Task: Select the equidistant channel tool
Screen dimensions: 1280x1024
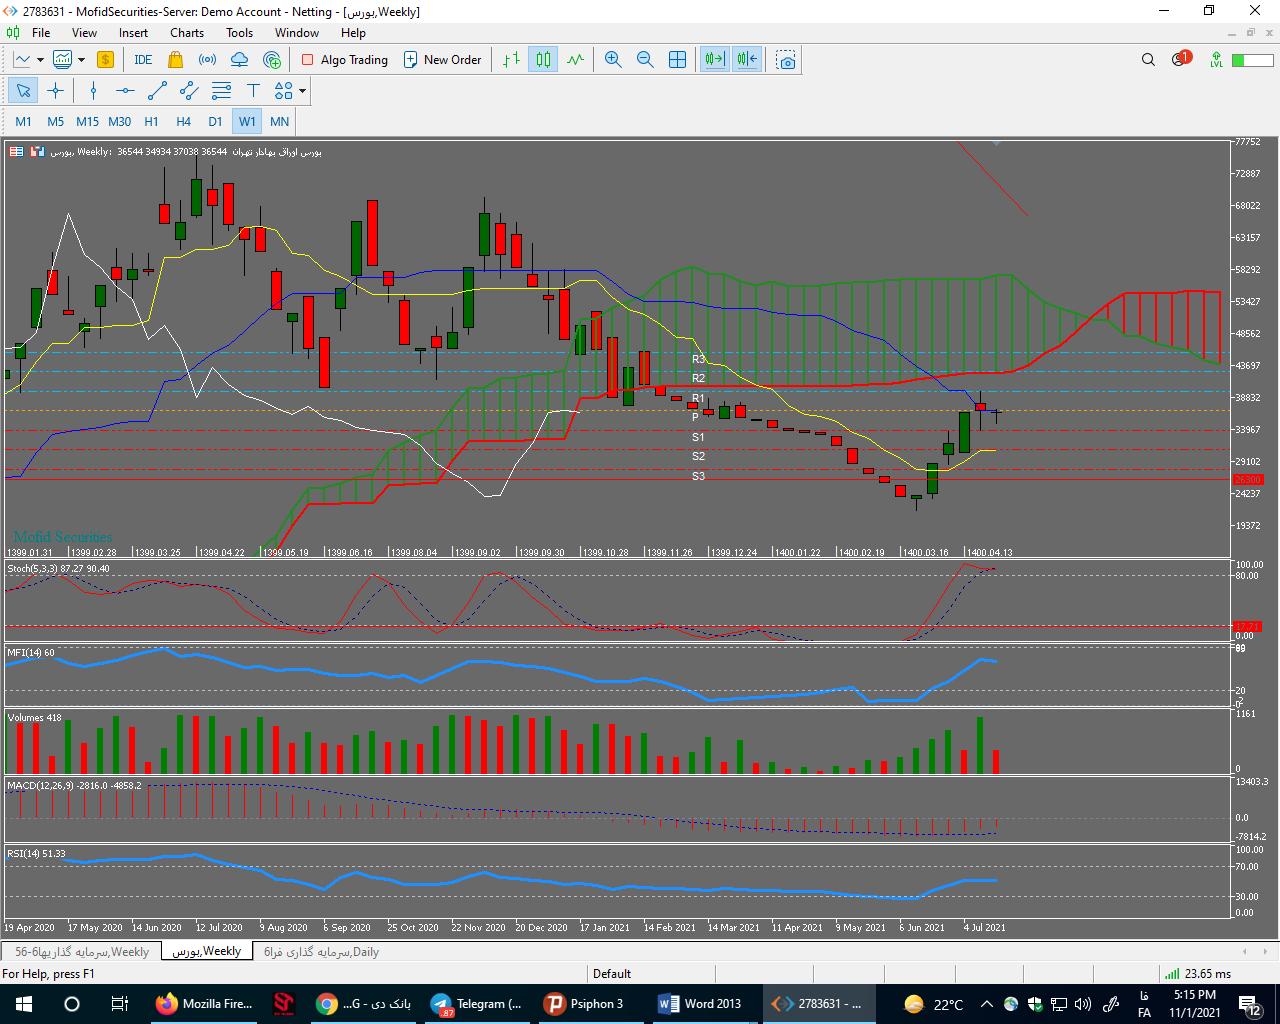Action: 189,91
